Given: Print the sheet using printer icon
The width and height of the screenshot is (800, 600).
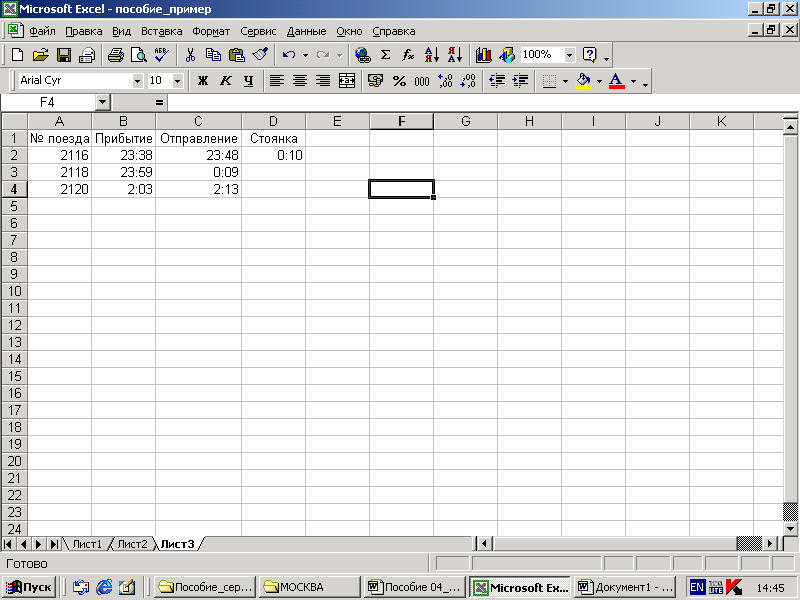Looking at the screenshot, I should pyautogui.click(x=115, y=55).
